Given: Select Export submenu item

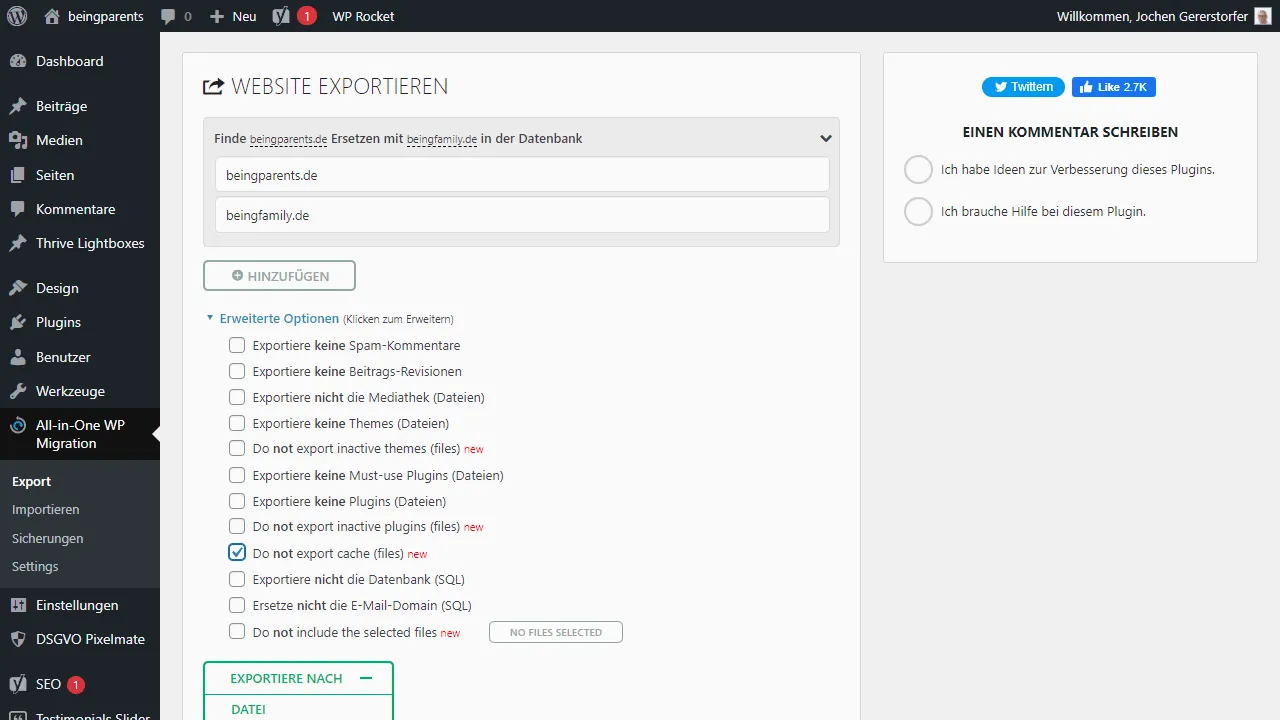Looking at the screenshot, I should tap(31, 482).
